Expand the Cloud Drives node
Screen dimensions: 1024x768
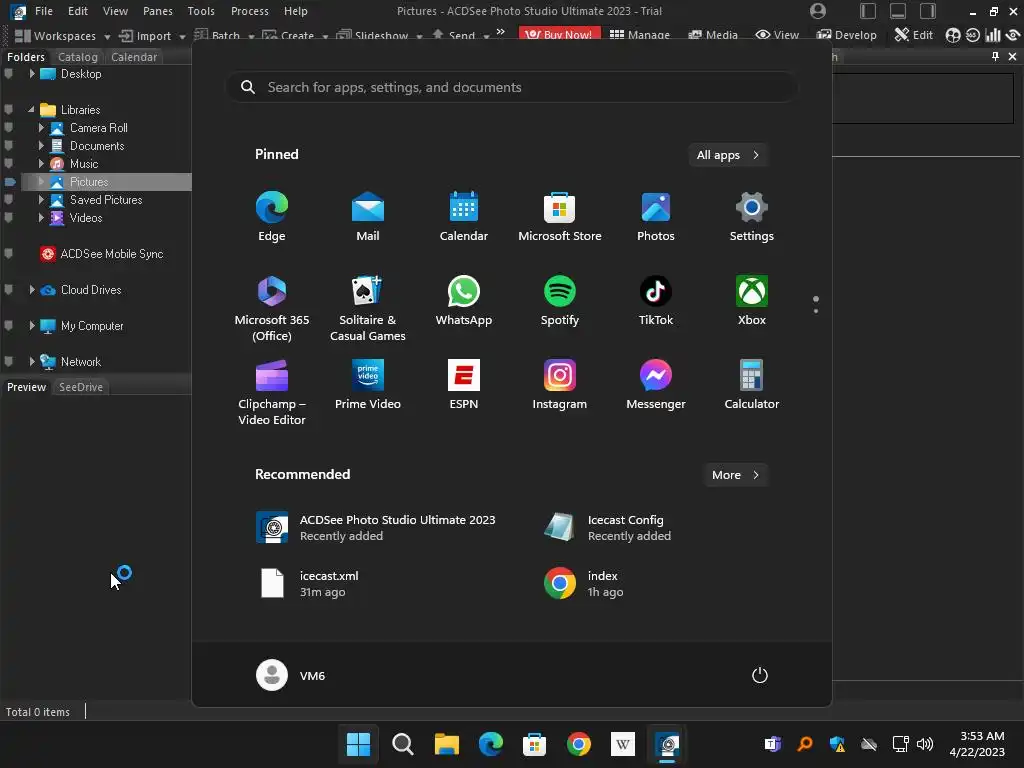click(31, 290)
